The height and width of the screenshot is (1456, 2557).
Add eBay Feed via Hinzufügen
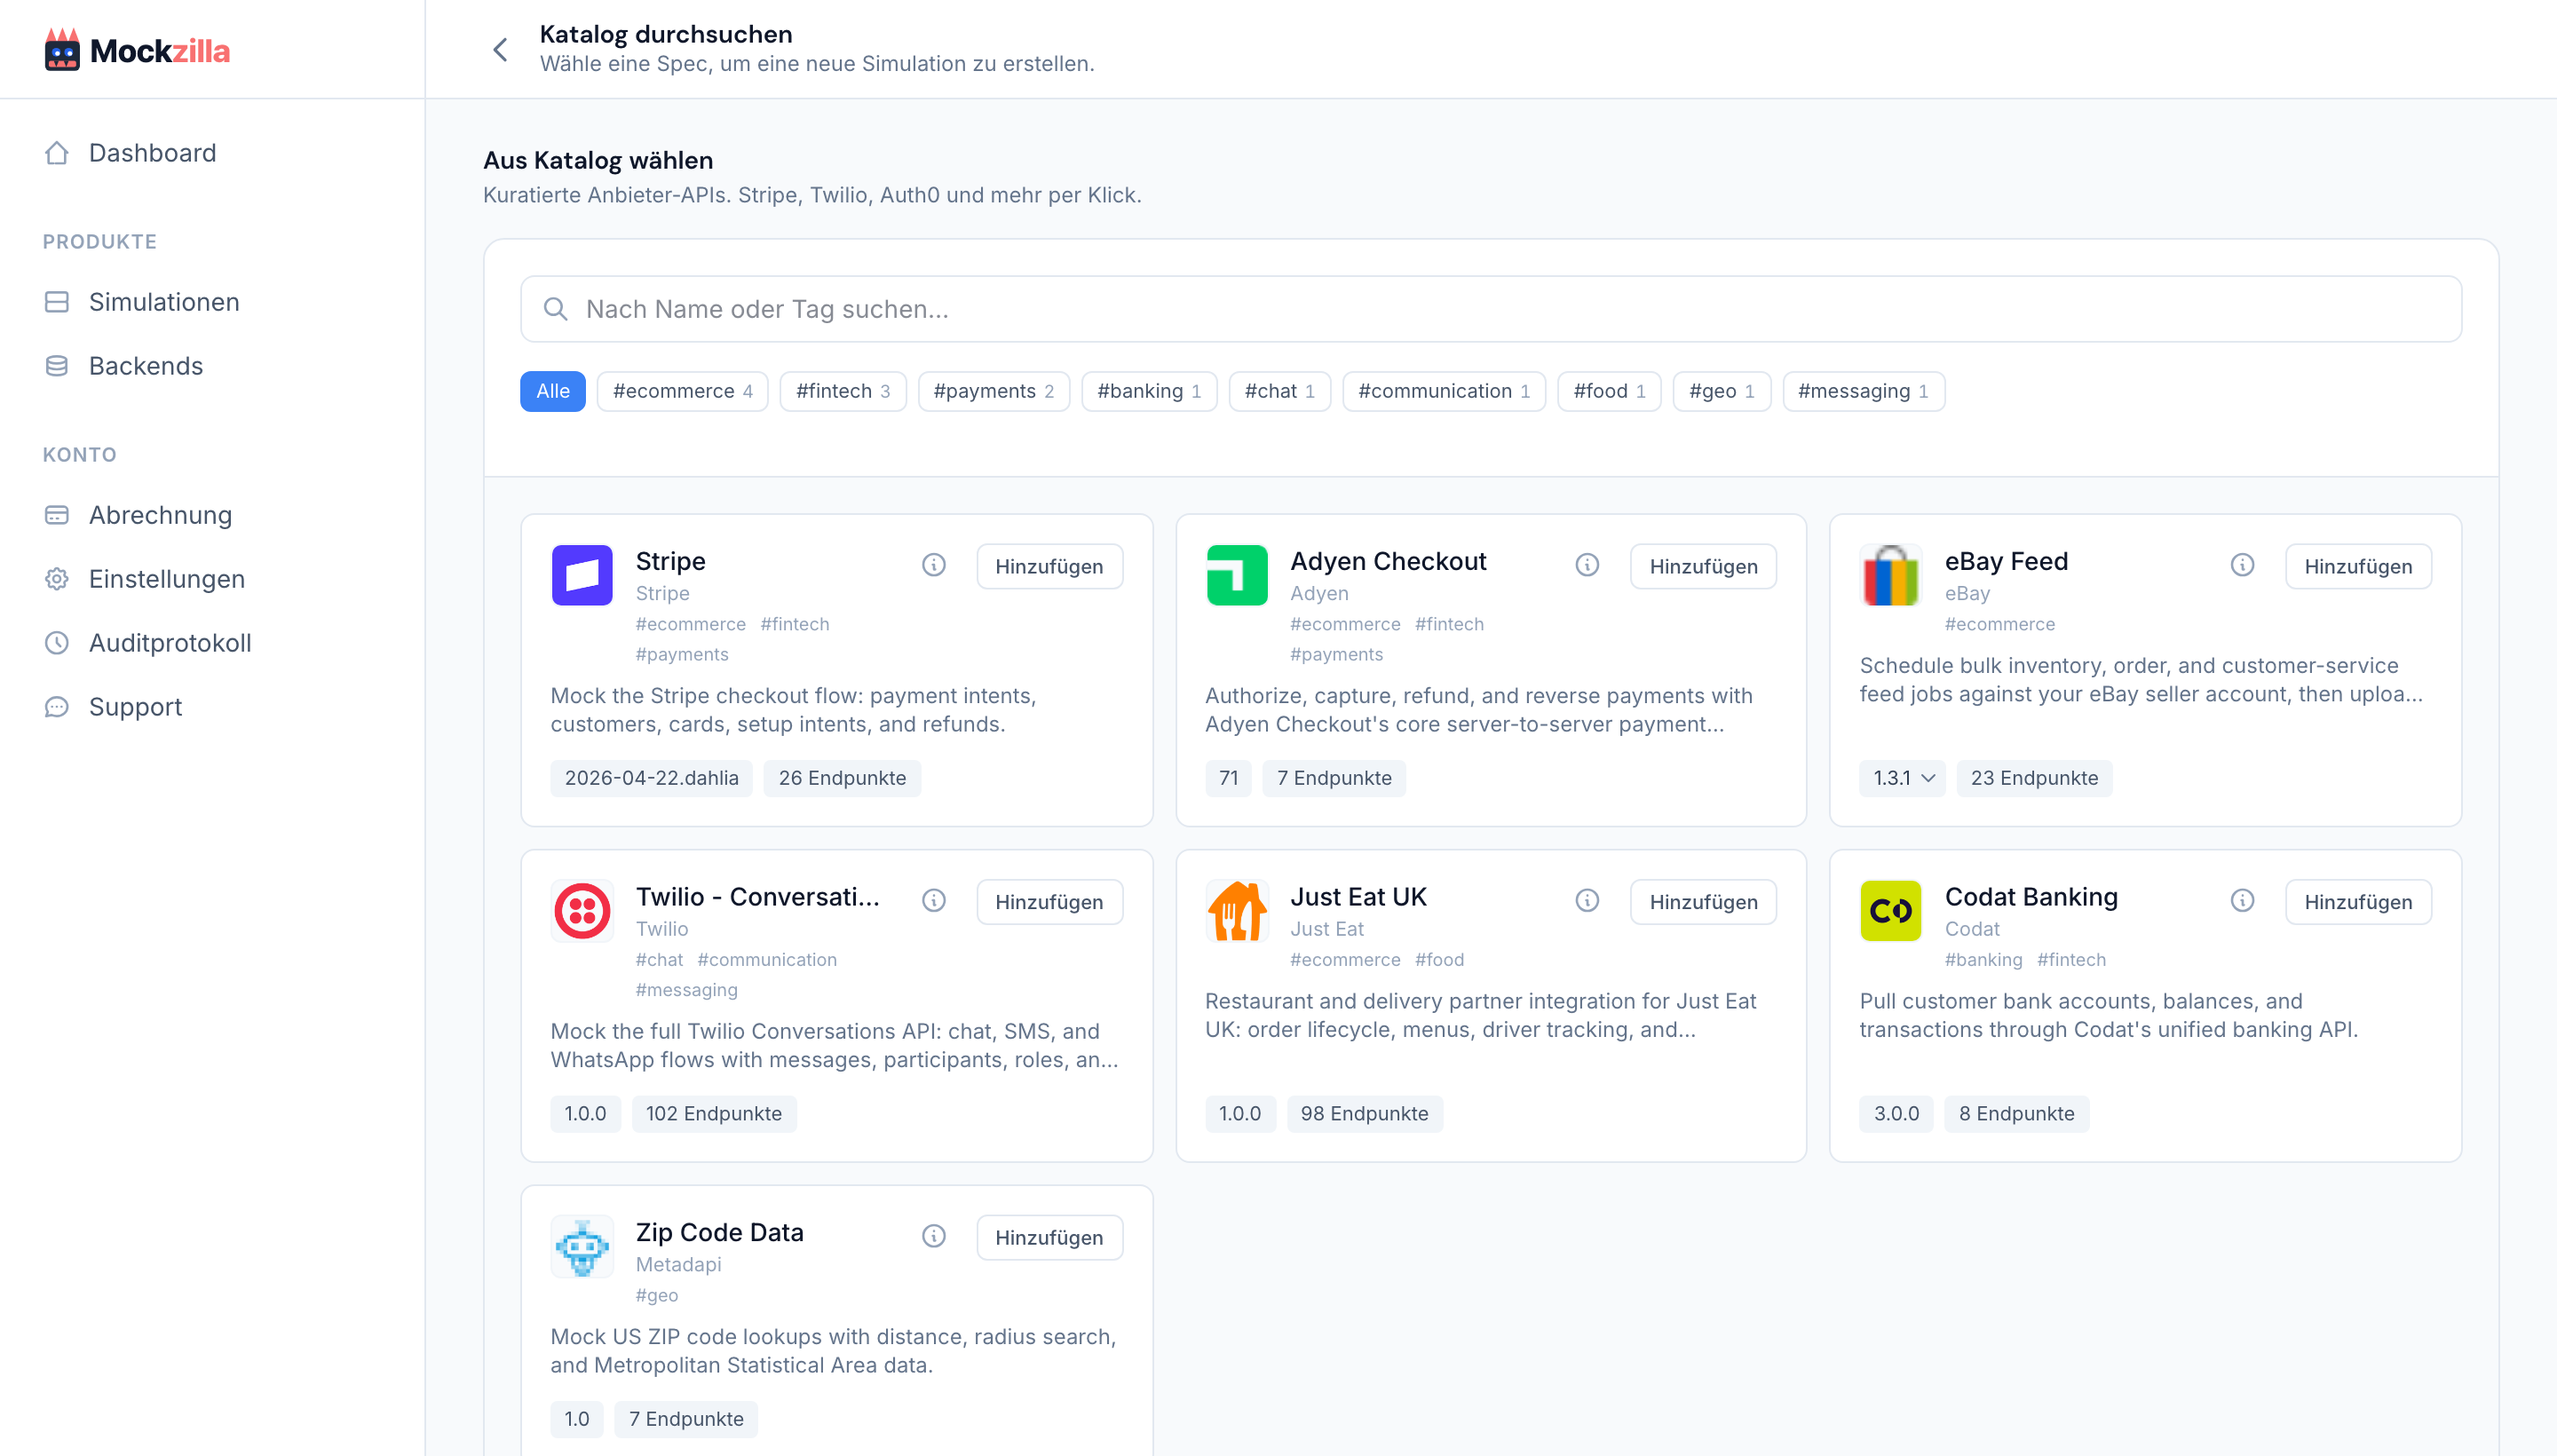pyautogui.click(x=2358, y=566)
